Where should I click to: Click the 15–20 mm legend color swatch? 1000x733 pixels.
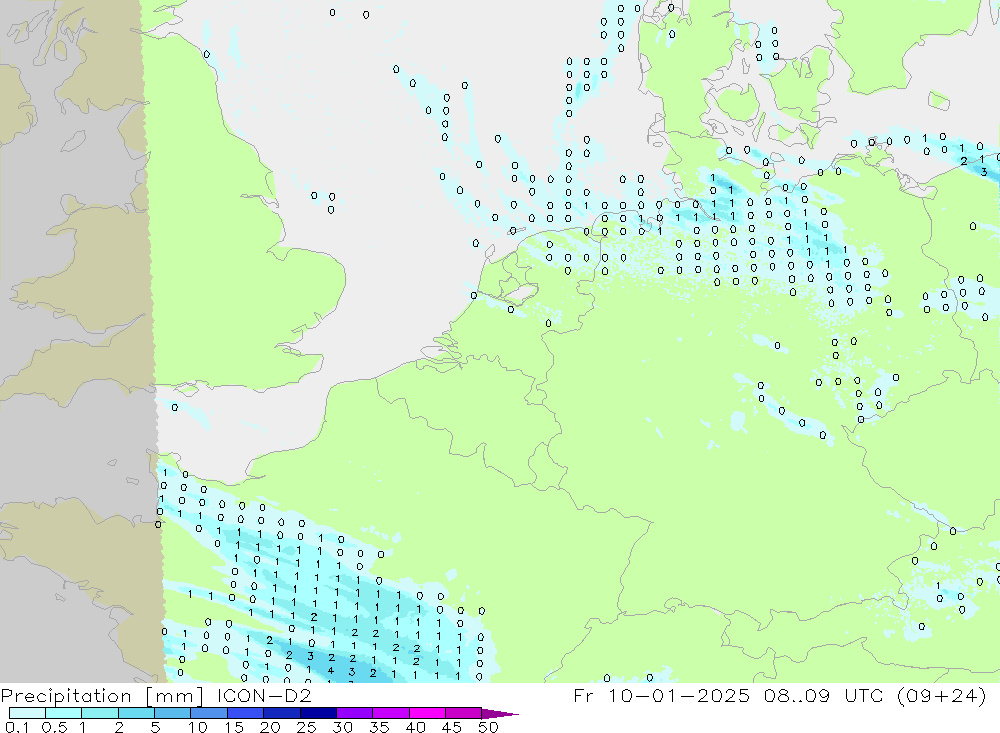pyautogui.click(x=246, y=713)
